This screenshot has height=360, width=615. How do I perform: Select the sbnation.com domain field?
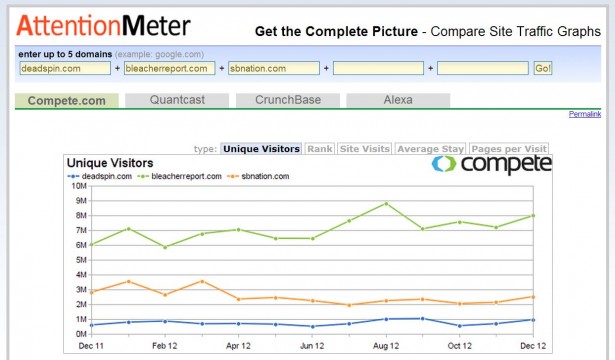pos(274,68)
